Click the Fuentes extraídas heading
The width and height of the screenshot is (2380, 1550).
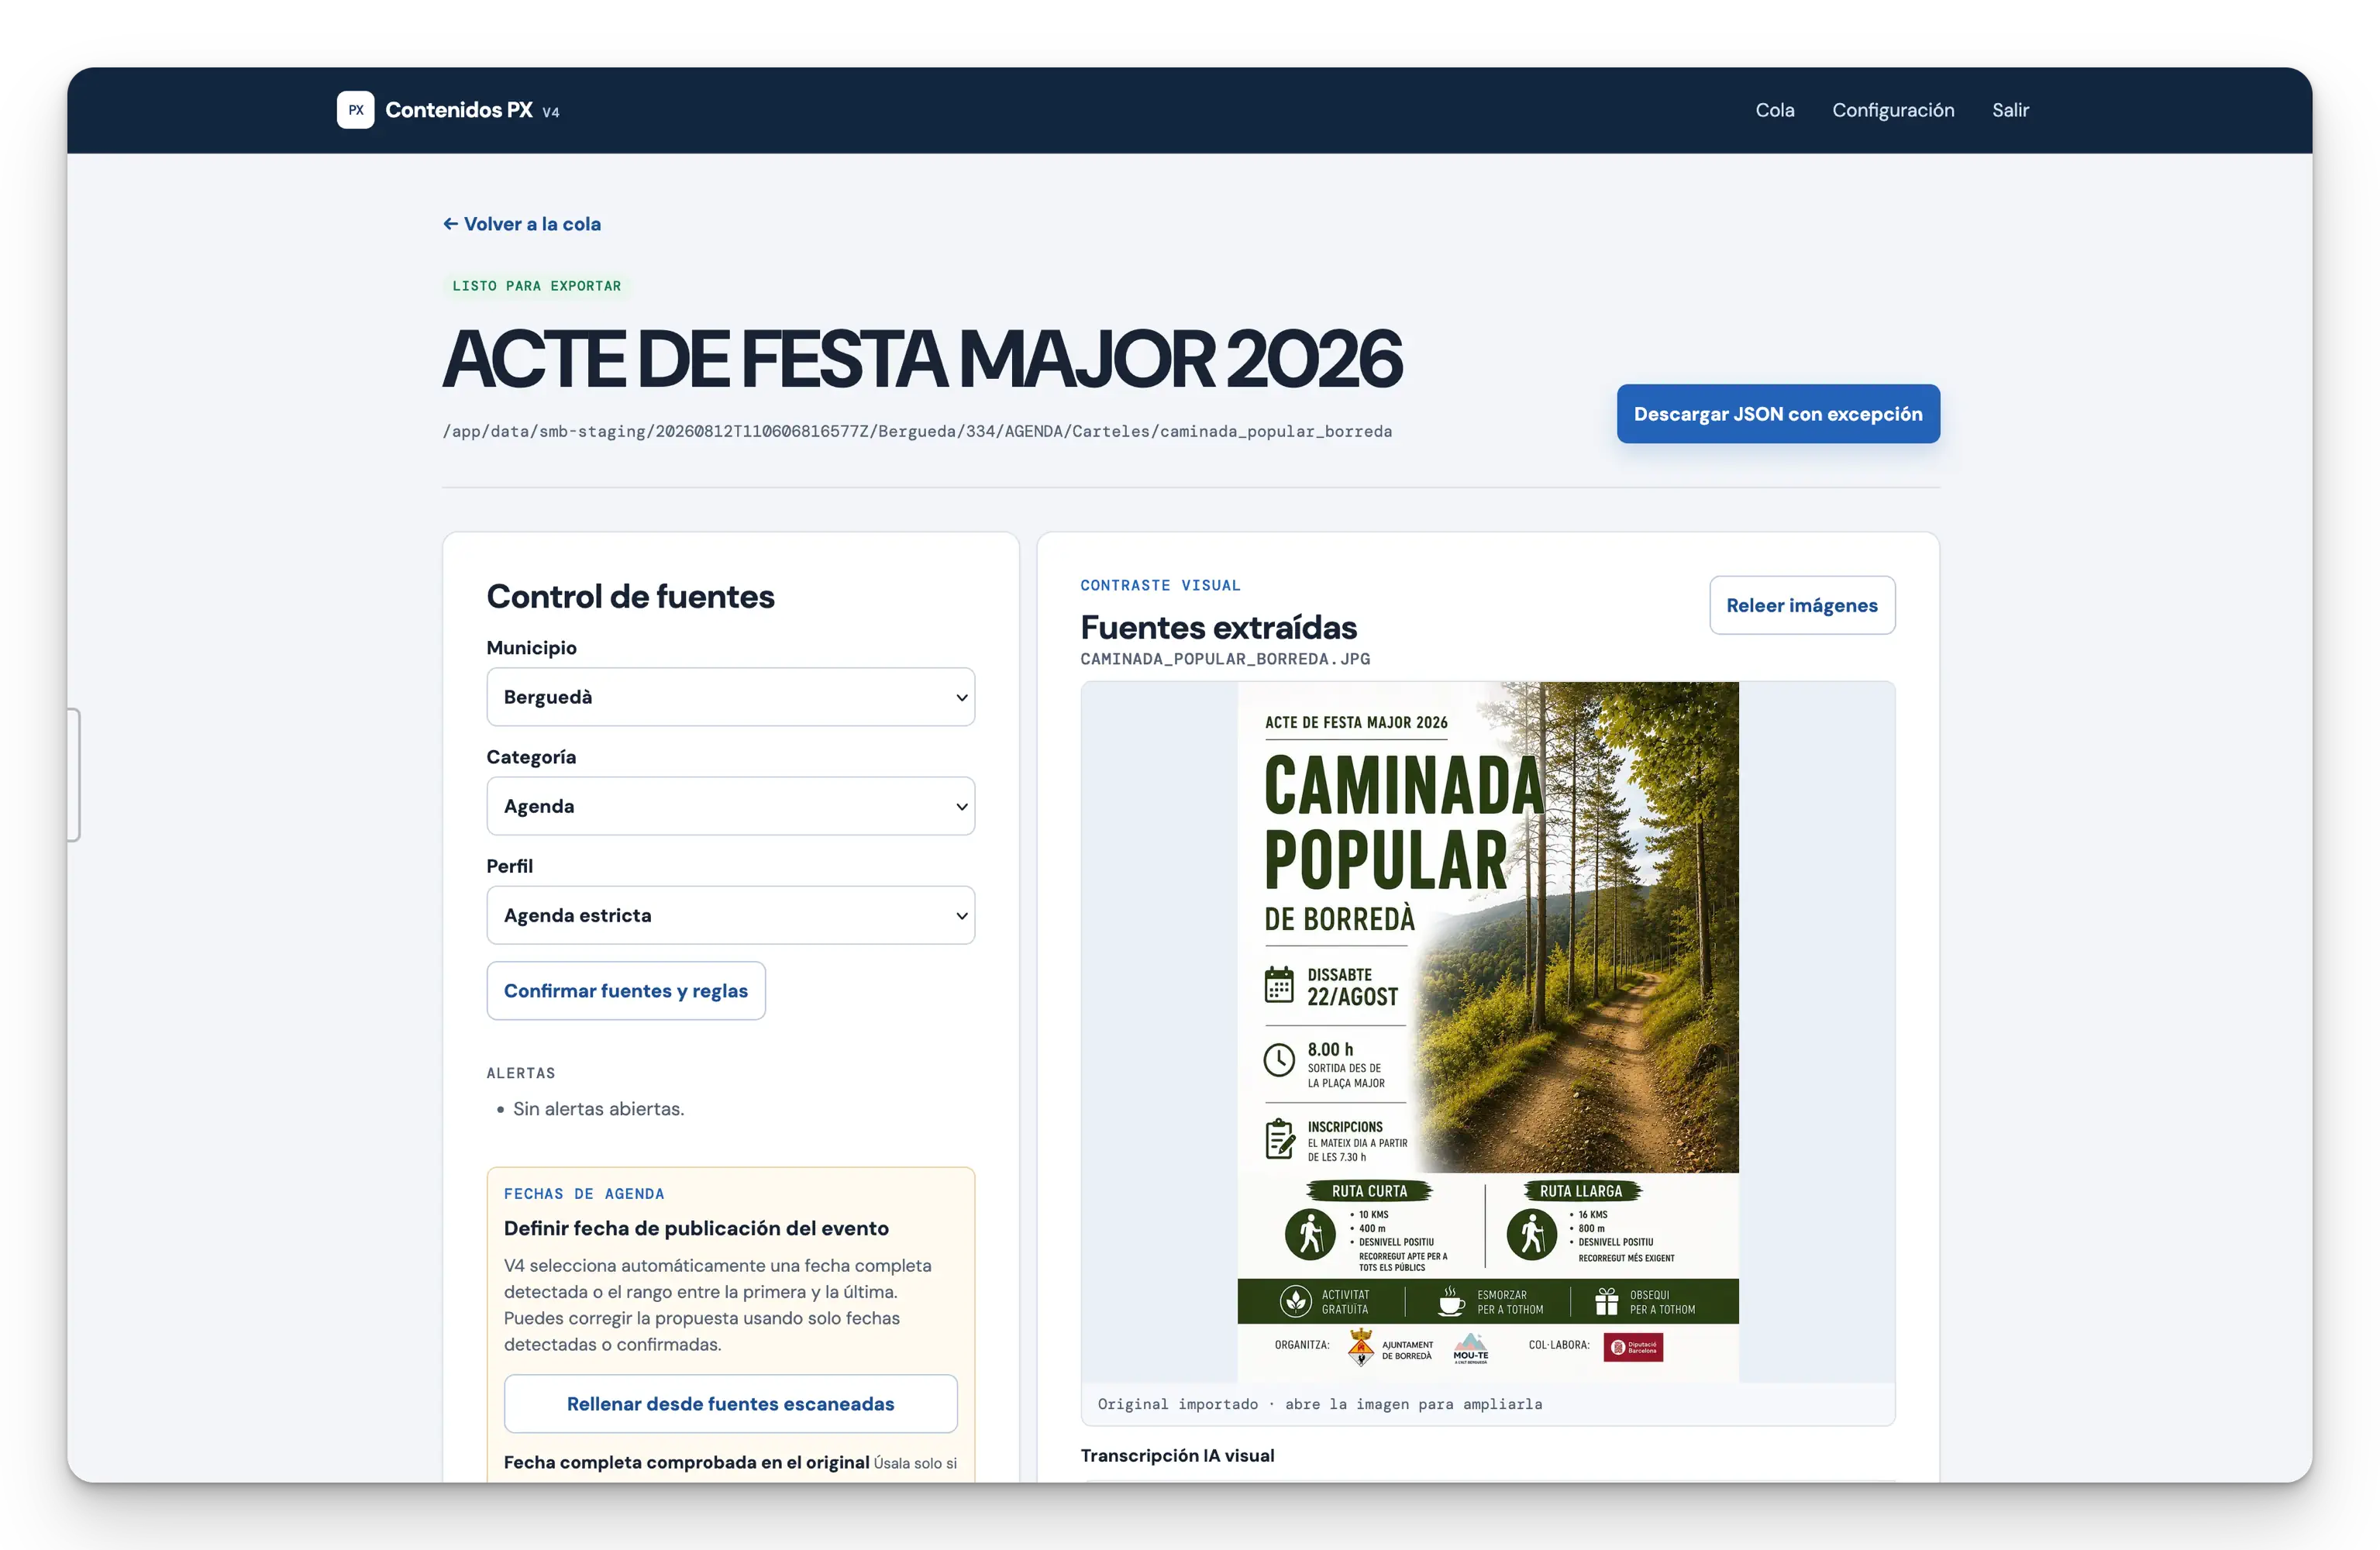(1218, 627)
